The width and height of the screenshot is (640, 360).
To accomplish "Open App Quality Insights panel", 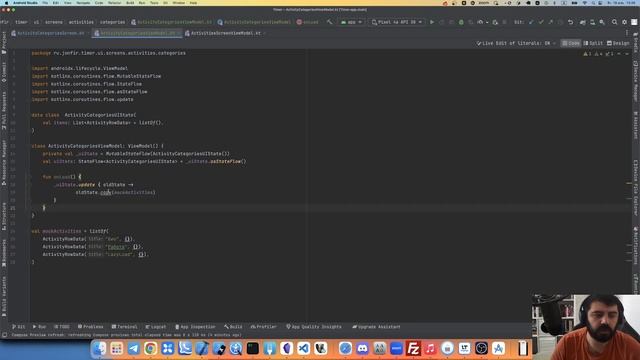I will tap(314, 327).
